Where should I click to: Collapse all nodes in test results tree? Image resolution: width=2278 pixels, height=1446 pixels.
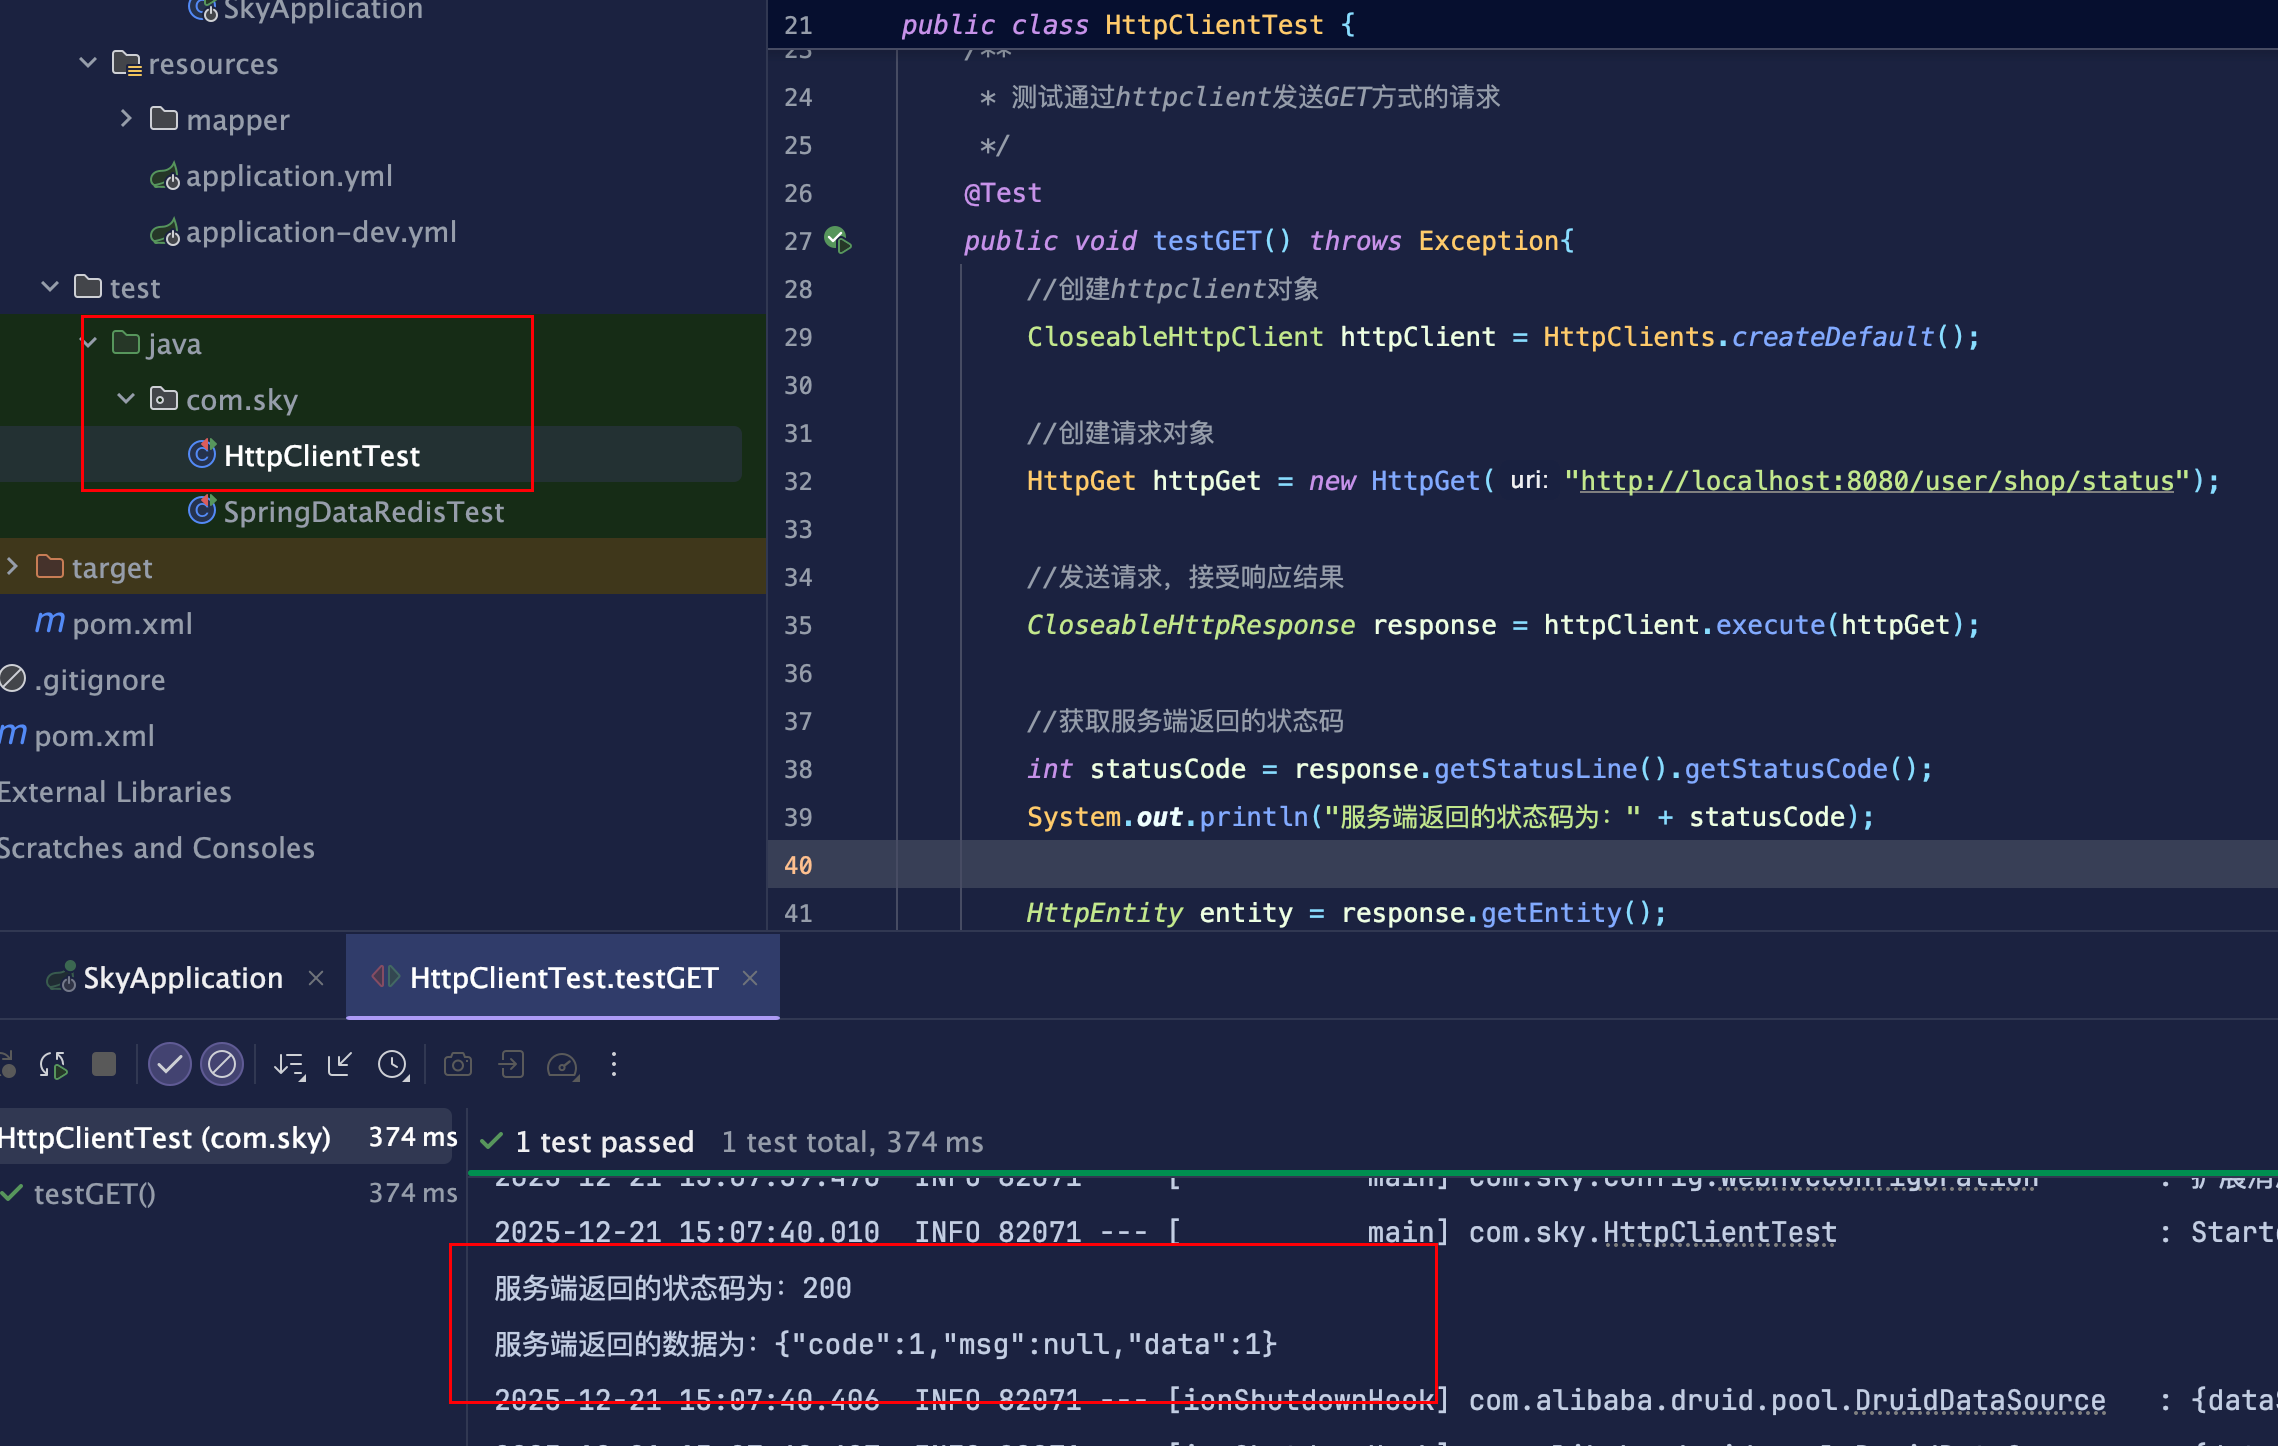click(339, 1064)
